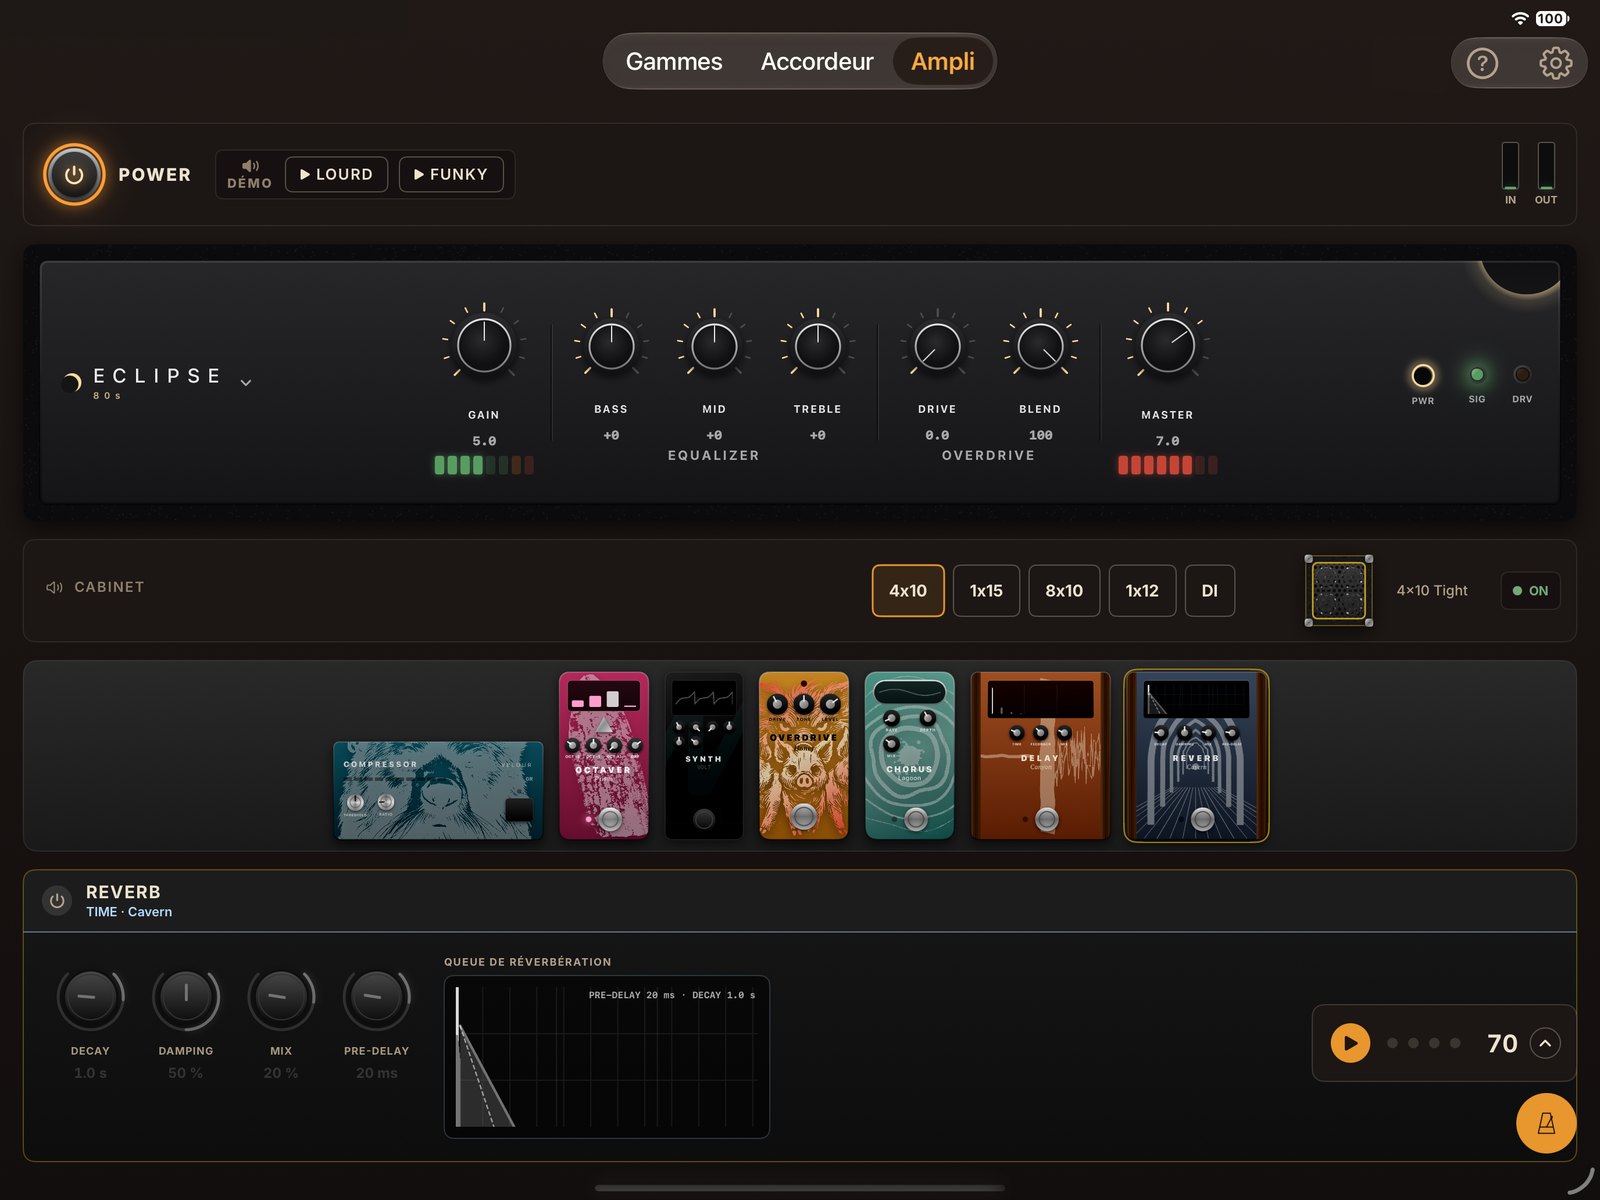The image size is (1600, 1200).
Task: Click the SIG indicator light
Action: (x=1477, y=375)
